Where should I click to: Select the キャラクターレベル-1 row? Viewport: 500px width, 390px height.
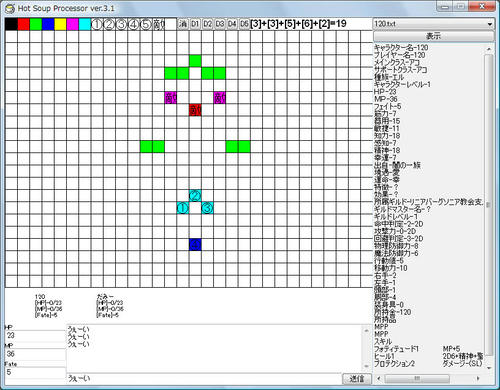[x=402, y=84]
